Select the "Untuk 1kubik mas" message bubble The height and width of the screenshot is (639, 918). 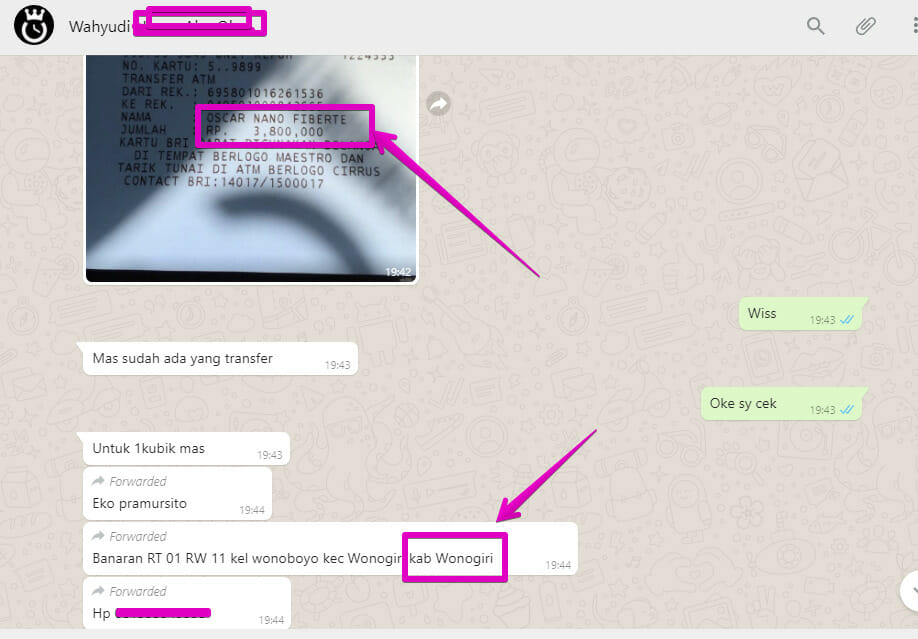point(148,448)
